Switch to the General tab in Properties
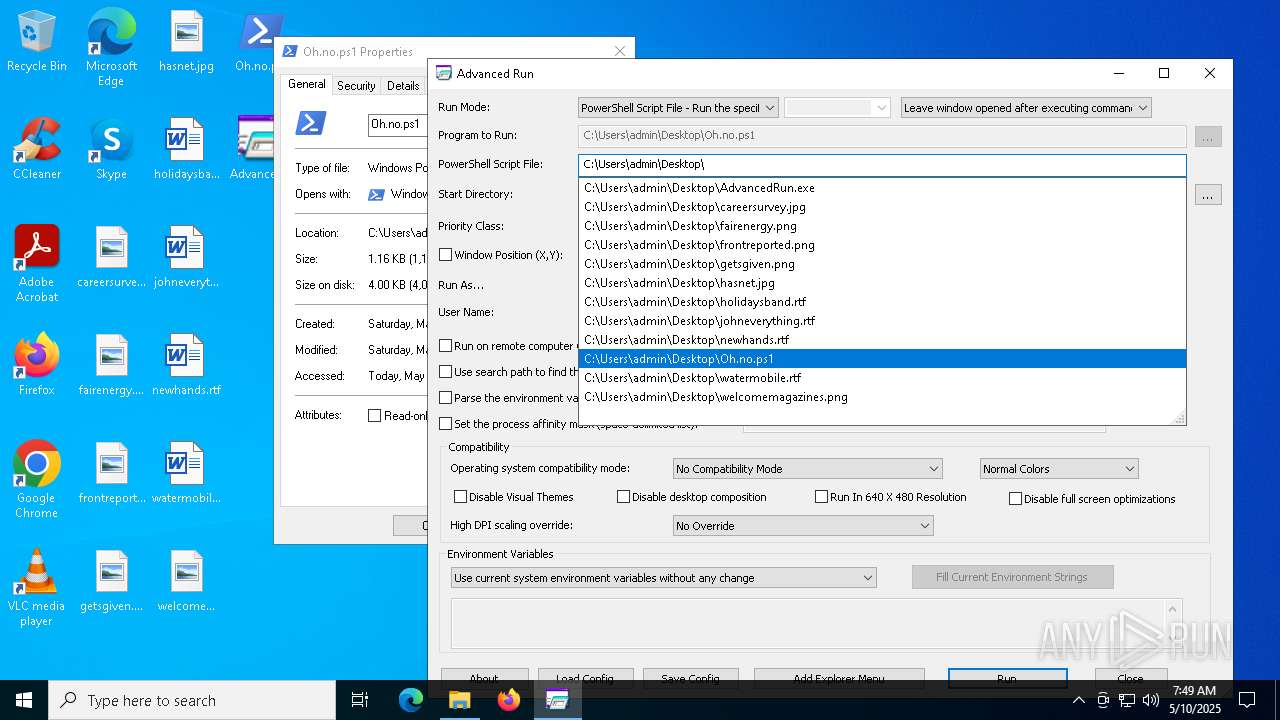 tap(306, 85)
